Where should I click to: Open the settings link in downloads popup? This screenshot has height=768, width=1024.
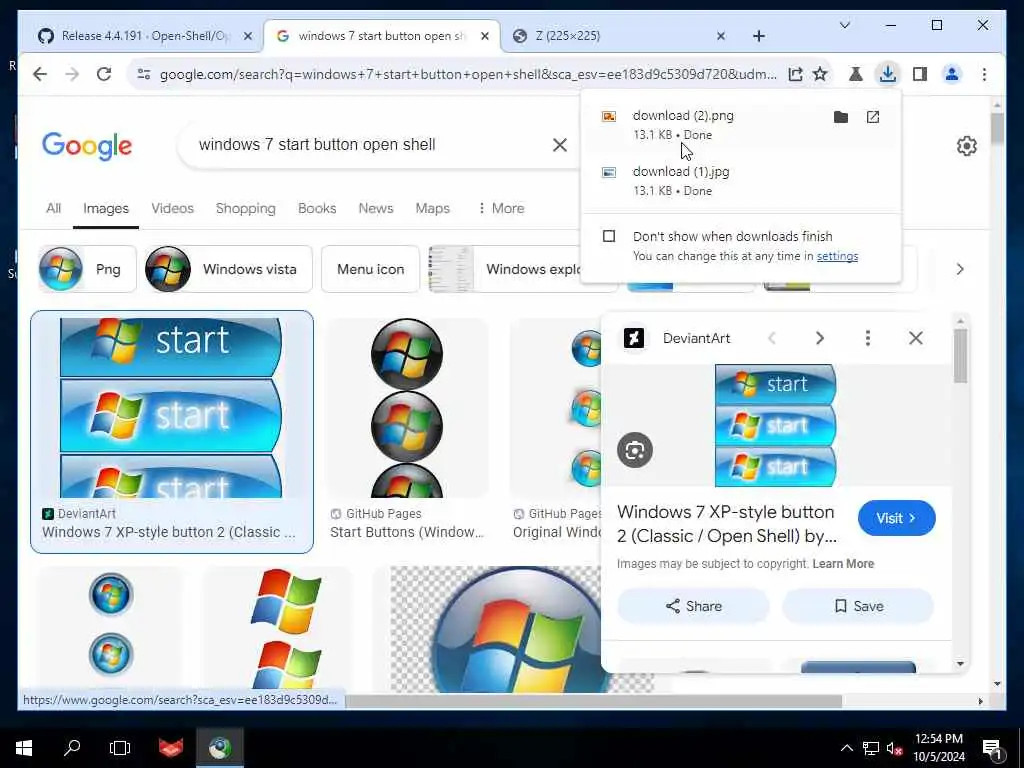point(837,256)
